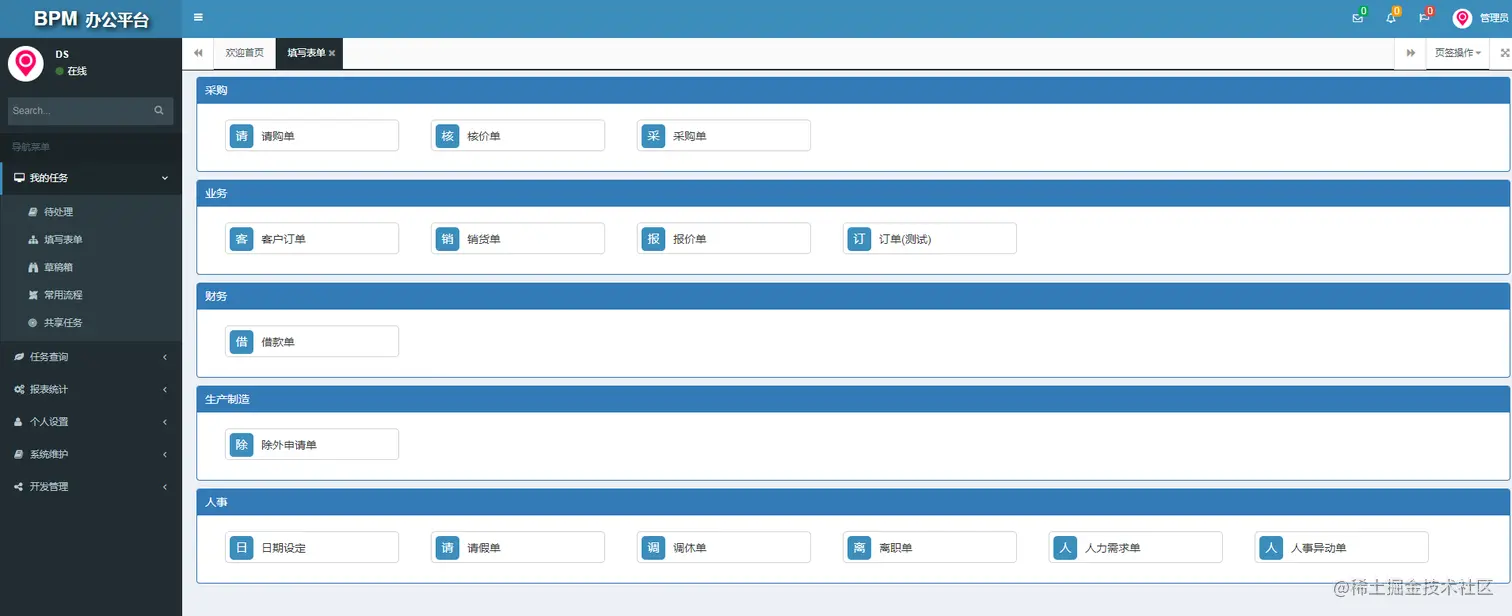Expand the 报表统计 menu
1512x616 pixels.
pos(91,389)
